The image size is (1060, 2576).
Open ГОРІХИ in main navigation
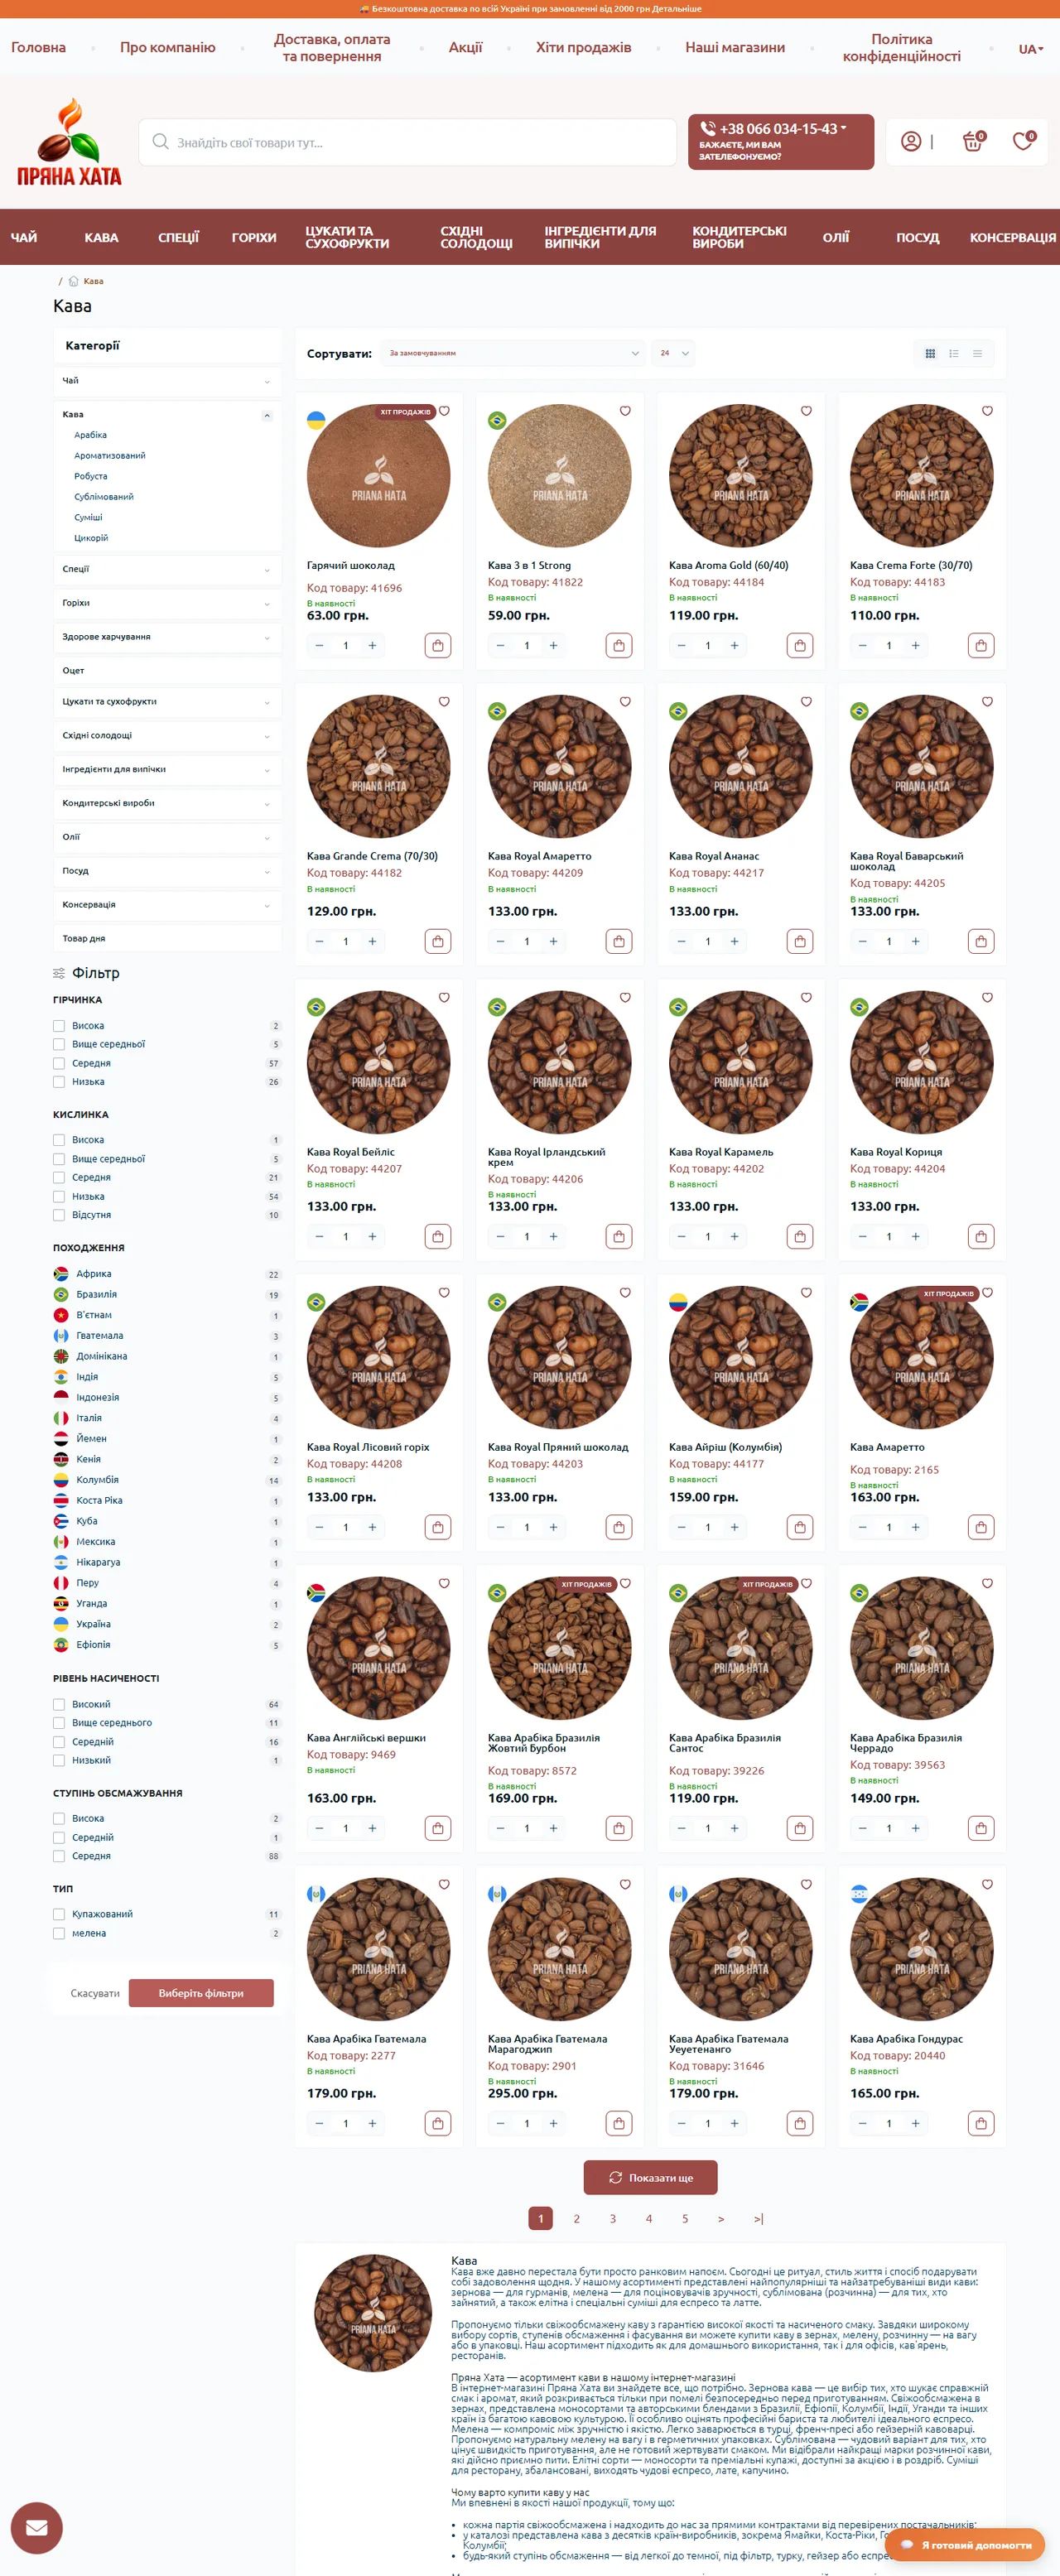254,237
